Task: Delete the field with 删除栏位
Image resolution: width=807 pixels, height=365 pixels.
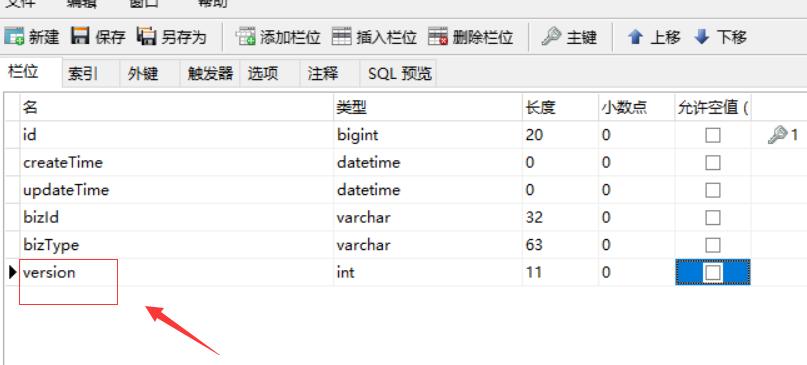Action: click(x=470, y=37)
